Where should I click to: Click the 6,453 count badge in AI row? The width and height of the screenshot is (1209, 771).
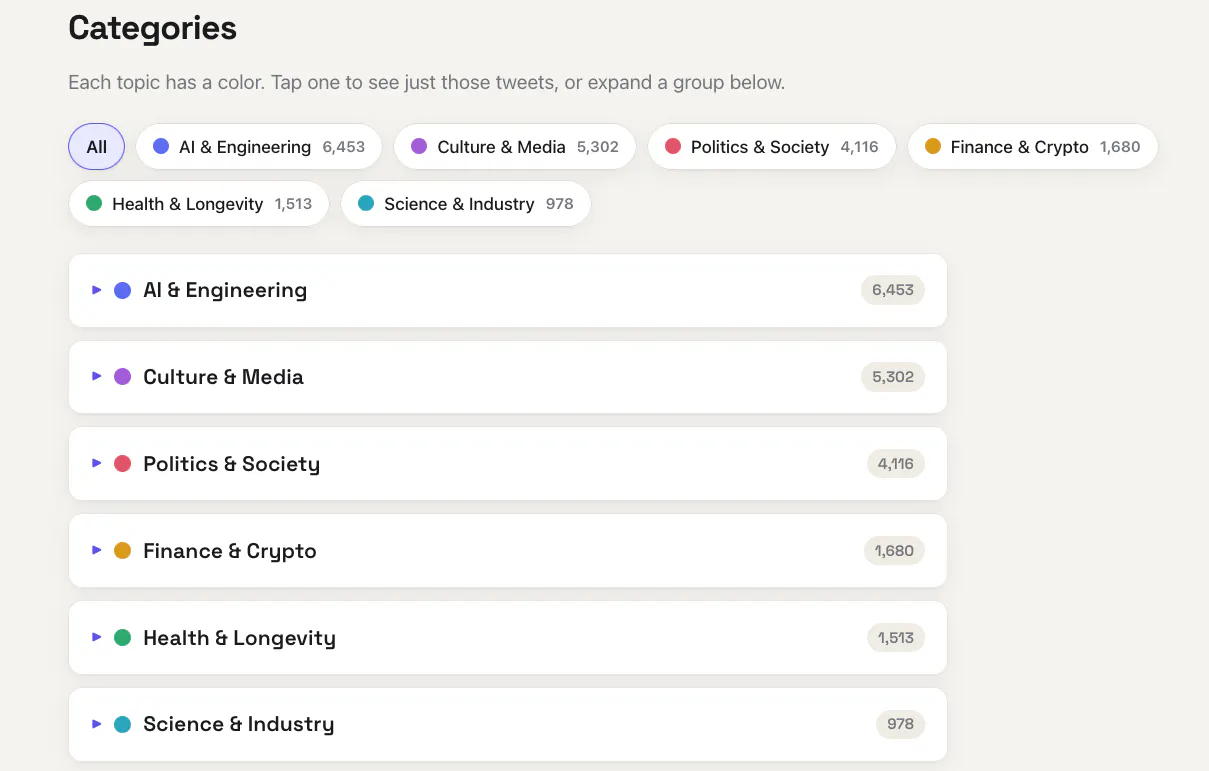coord(893,290)
